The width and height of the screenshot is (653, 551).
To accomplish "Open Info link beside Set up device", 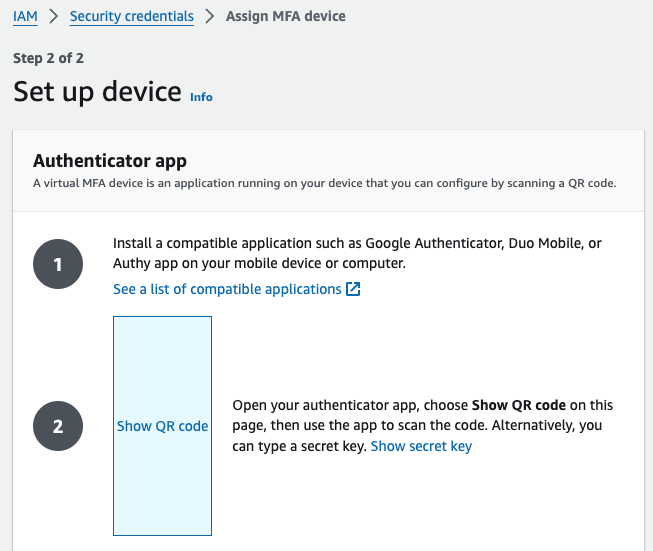I will click(x=201, y=97).
